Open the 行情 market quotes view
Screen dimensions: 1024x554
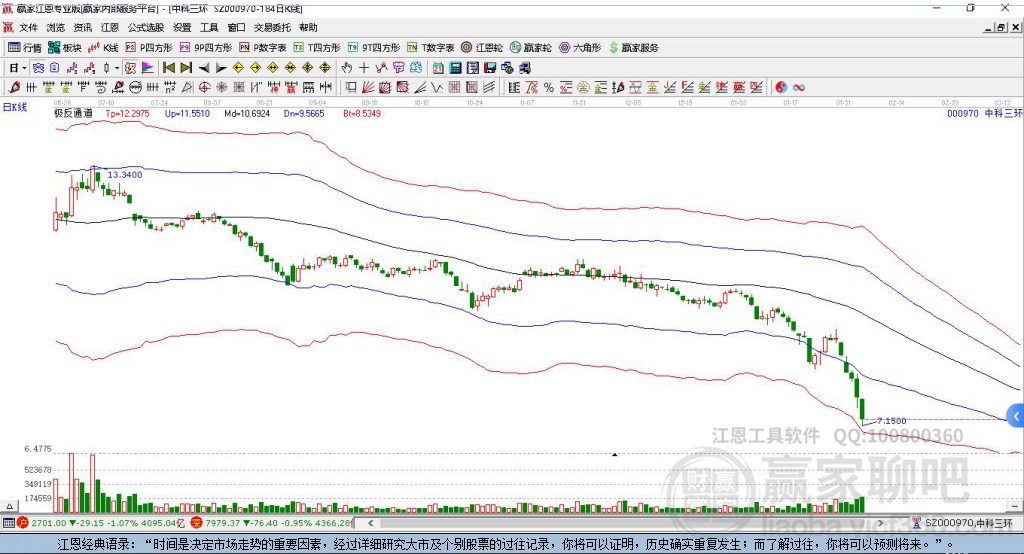click(x=26, y=47)
